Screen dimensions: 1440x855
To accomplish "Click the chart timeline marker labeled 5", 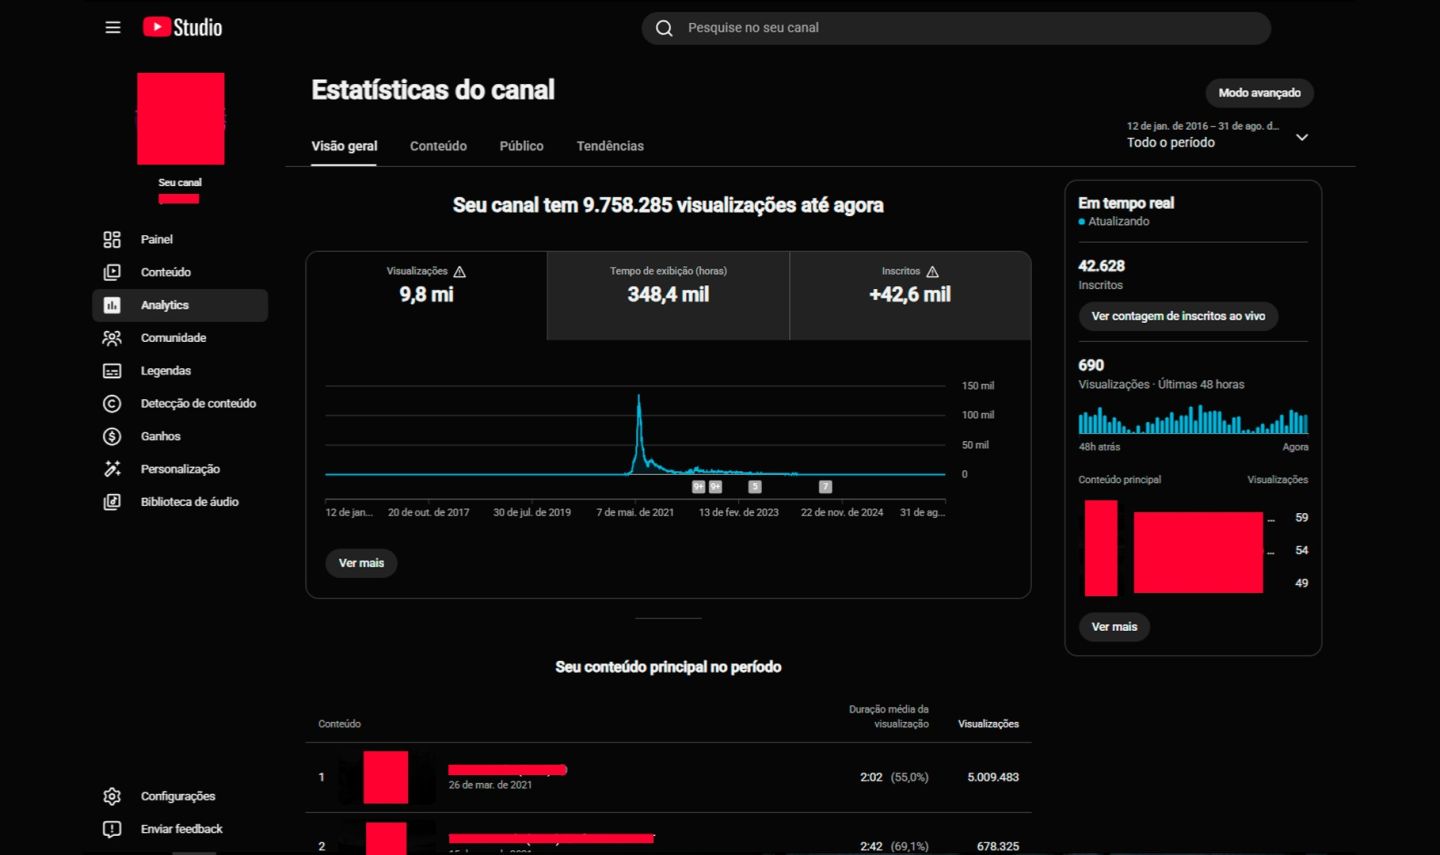I will [x=755, y=487].
